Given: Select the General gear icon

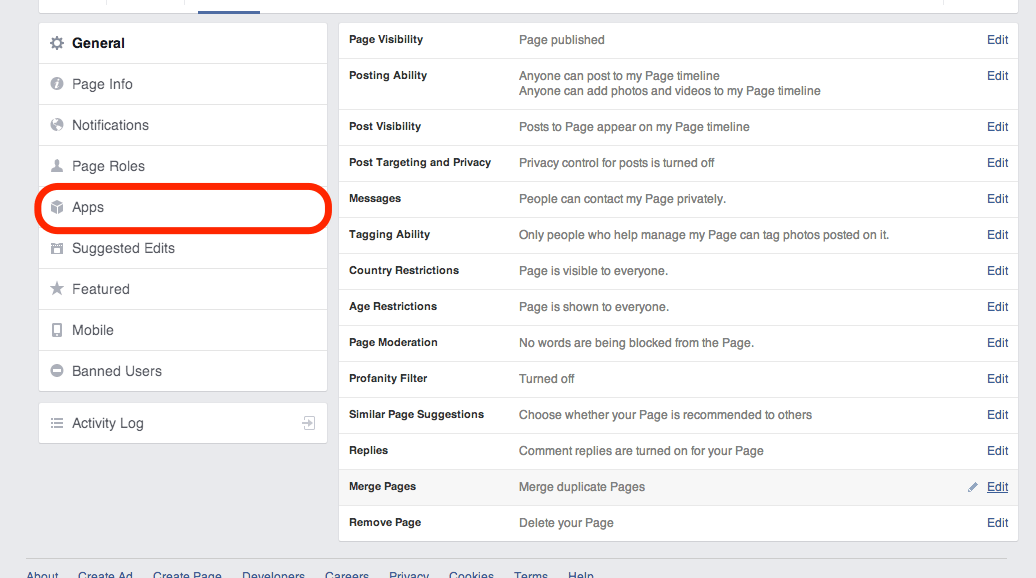Looking at the screenshot, I should (56, 43).
